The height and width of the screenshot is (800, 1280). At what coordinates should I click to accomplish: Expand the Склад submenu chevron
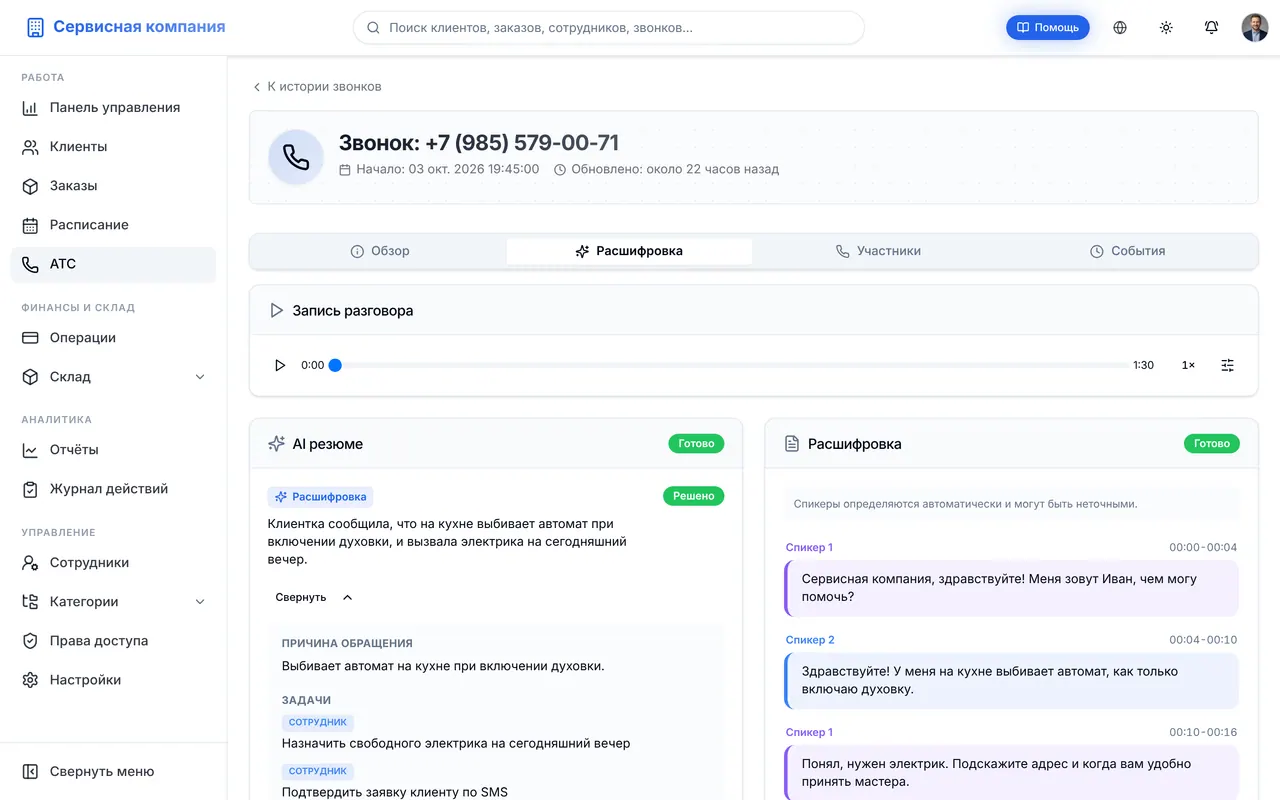pos(200,377)
